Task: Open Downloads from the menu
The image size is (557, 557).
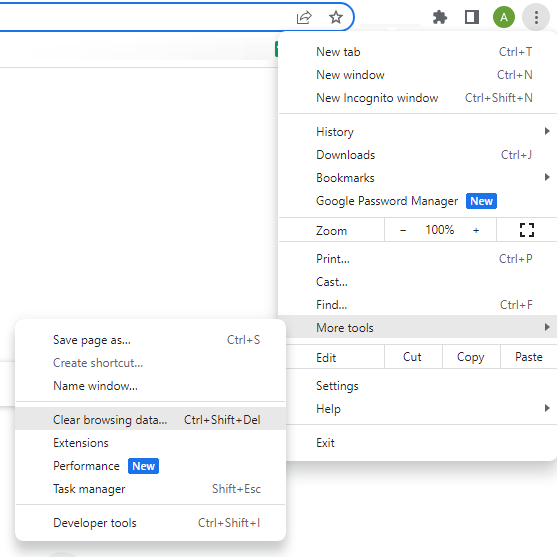Action: point(418,155)
